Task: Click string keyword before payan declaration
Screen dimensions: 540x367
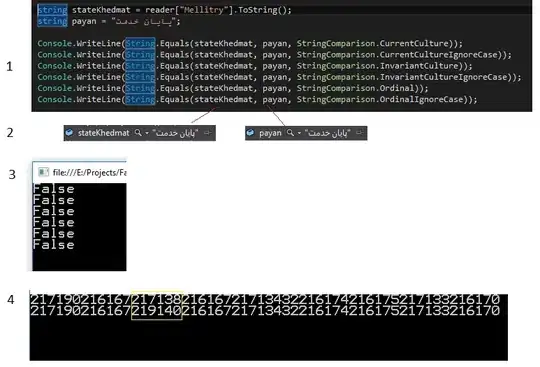Action: point(52,21)
